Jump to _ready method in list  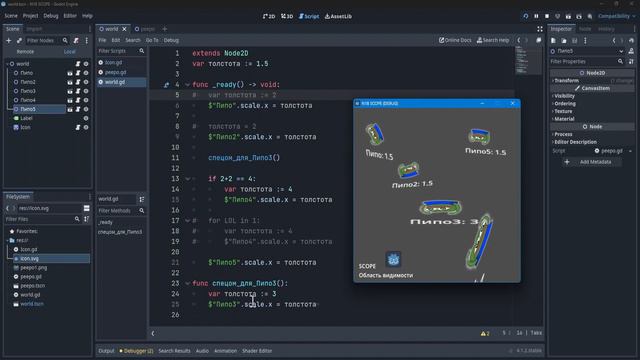[x=105, y=222]
